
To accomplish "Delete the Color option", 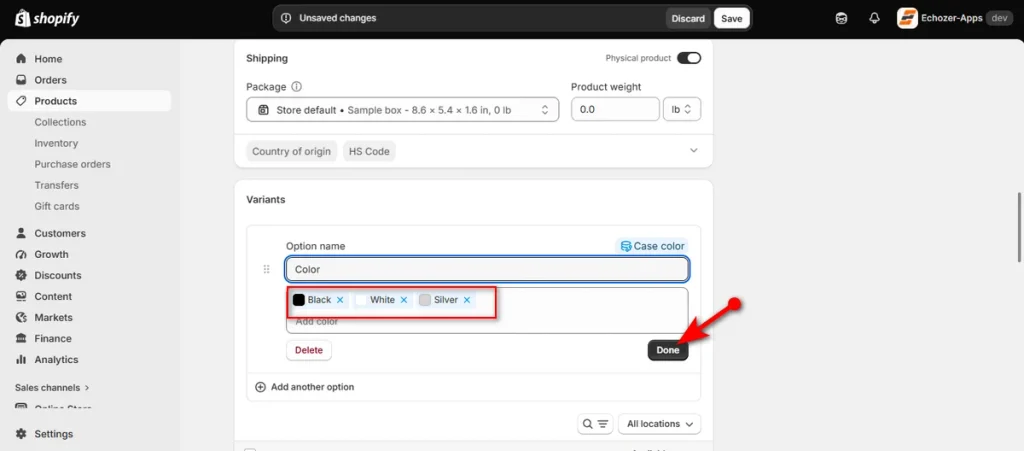I will [x=309, y=350].
